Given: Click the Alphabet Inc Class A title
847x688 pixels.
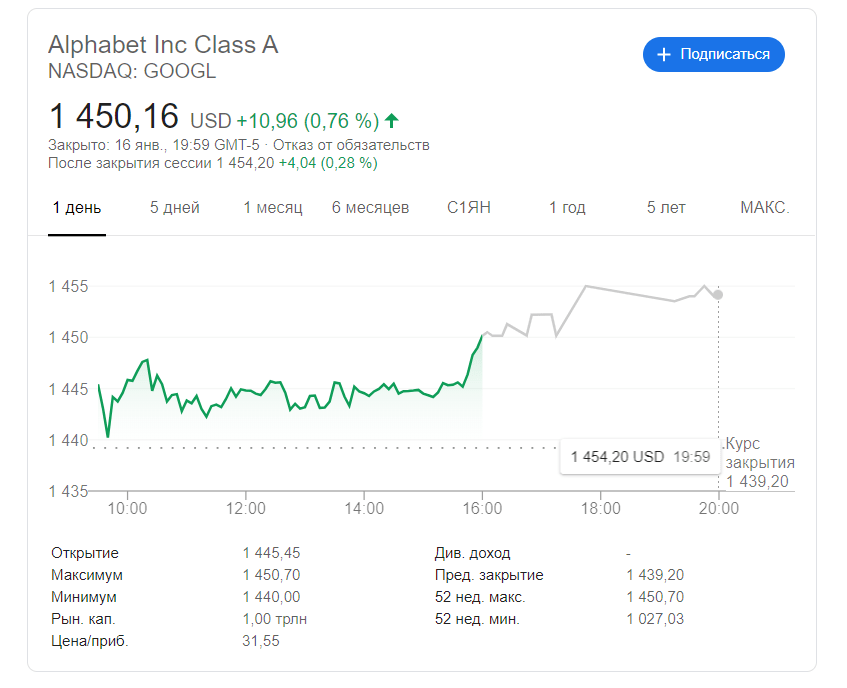Looking at the screenshot, I should (162, 44).
